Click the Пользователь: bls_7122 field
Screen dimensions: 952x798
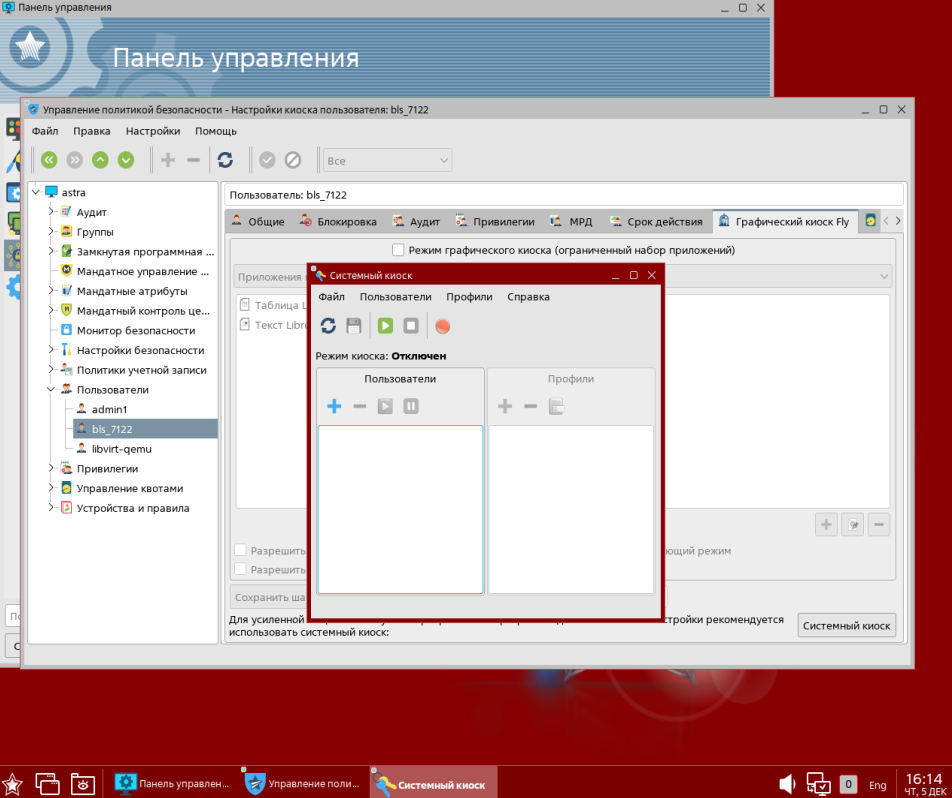pos(564,195)
